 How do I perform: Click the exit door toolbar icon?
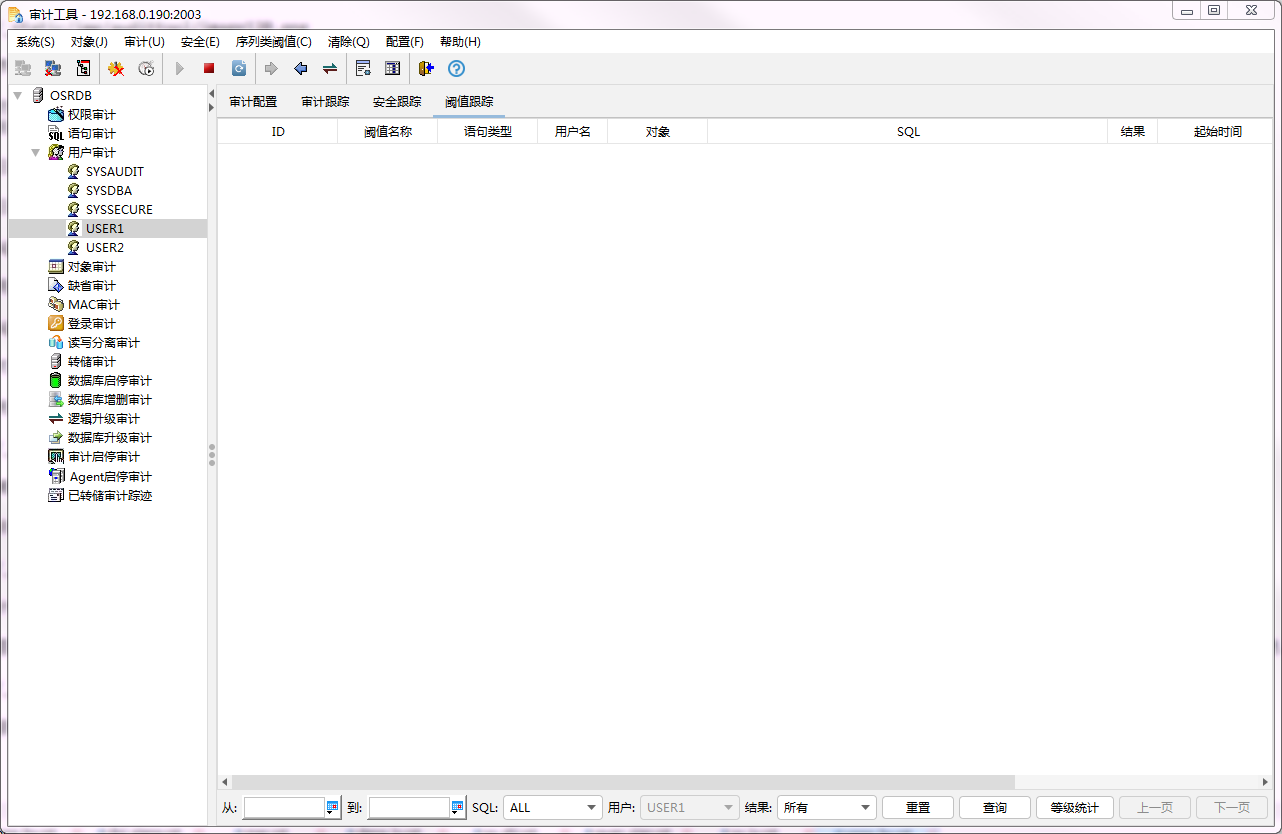pos(426,69)
